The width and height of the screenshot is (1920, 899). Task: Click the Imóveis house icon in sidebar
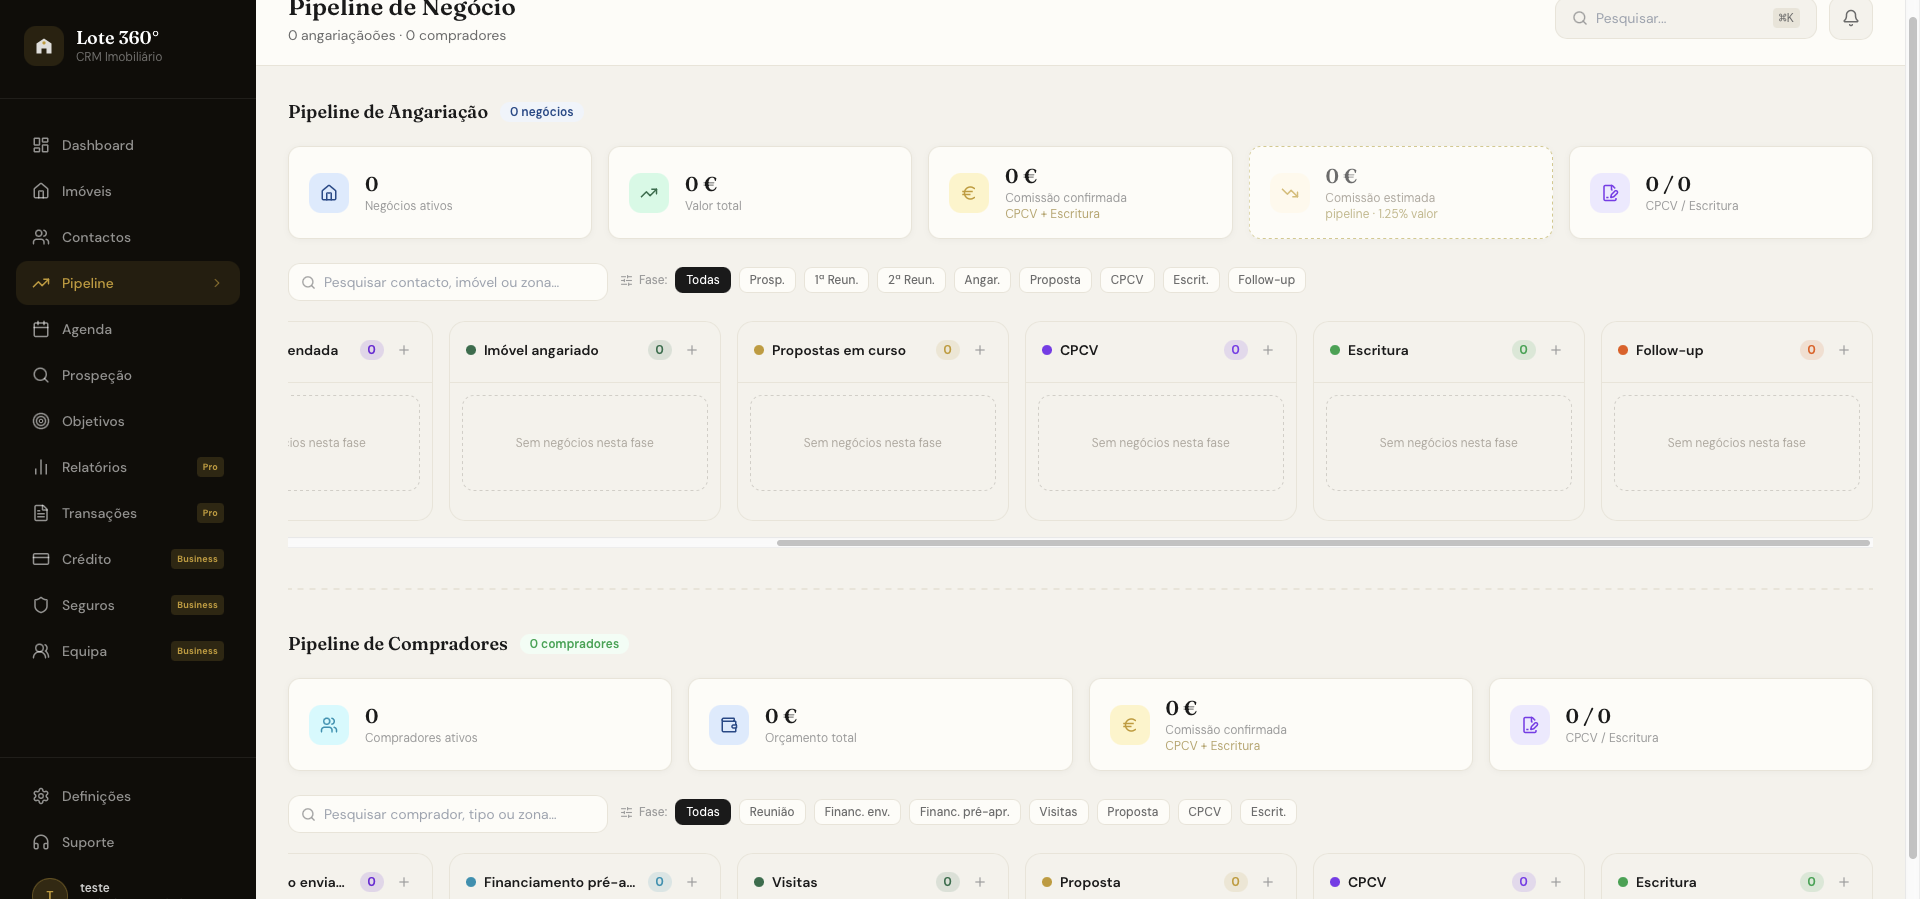tap(41, 191)
